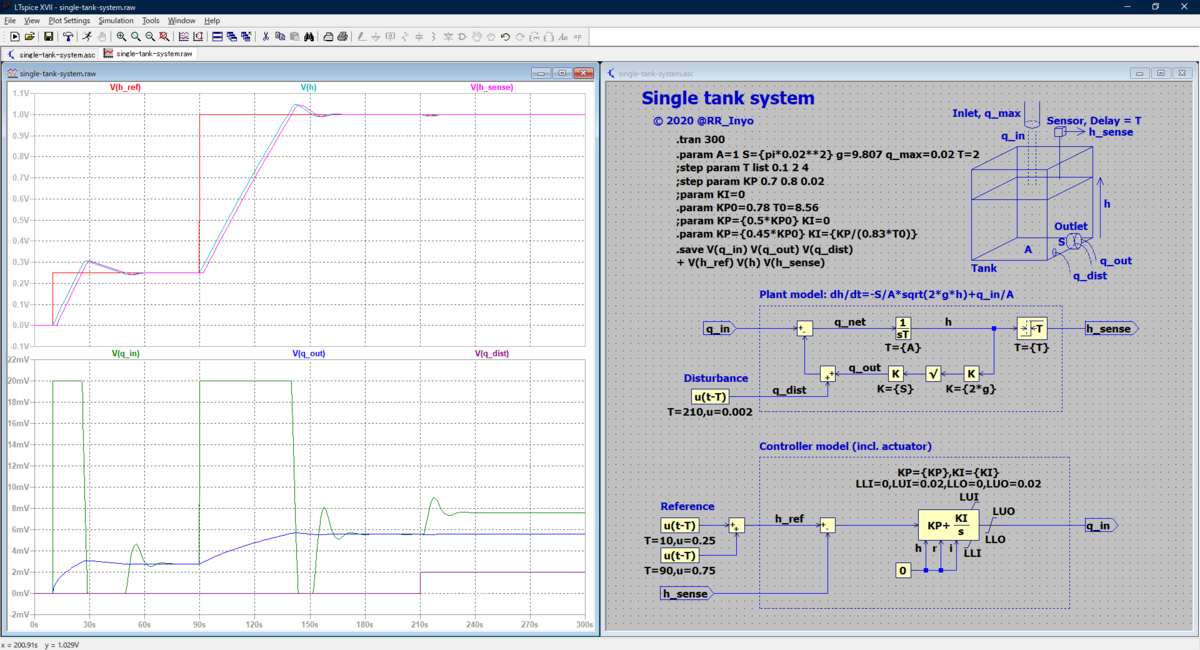1200x650 pixels.
Task: Open the Plot Settings menu
Action: point(69,20)
